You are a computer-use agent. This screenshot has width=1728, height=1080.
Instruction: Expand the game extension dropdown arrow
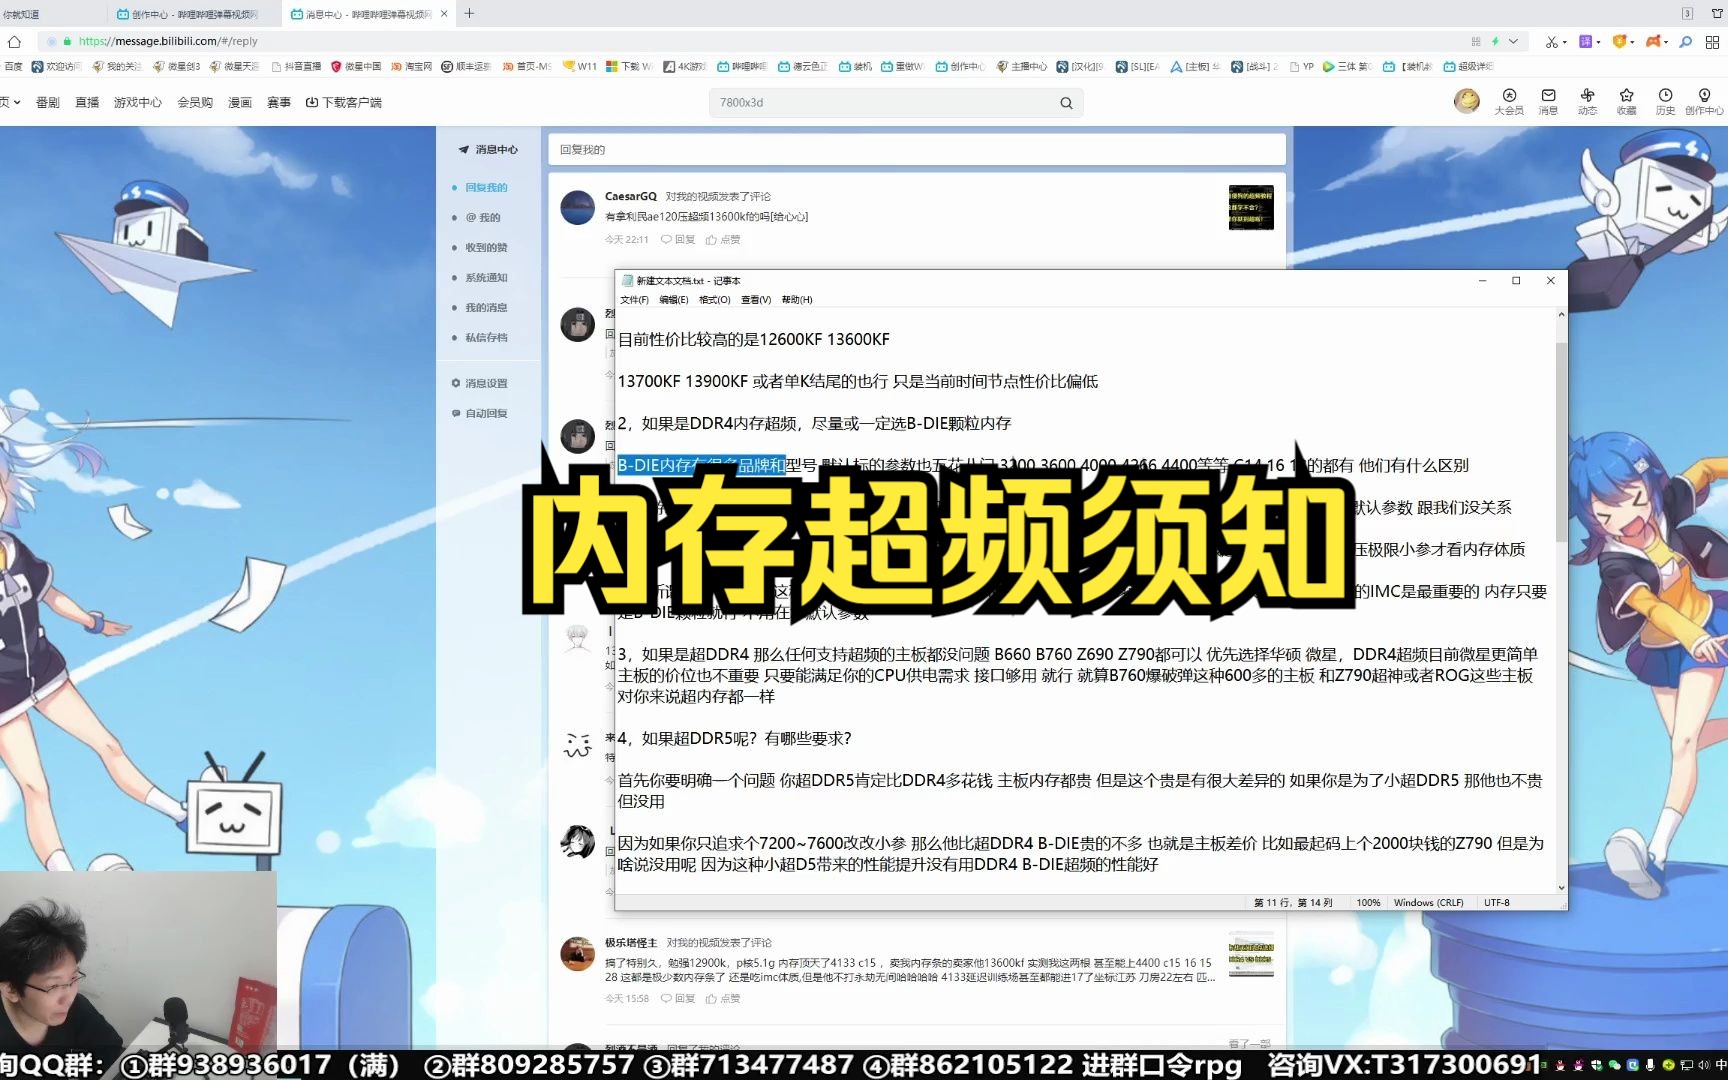tap(1666, 42)
